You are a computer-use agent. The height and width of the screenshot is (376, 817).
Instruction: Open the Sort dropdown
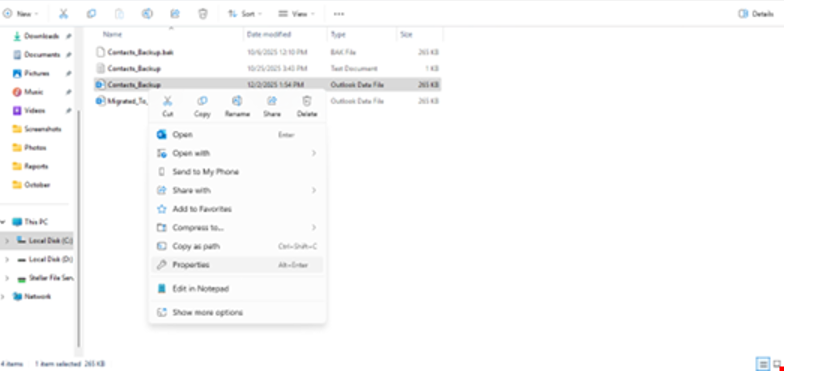click(245, 14)
